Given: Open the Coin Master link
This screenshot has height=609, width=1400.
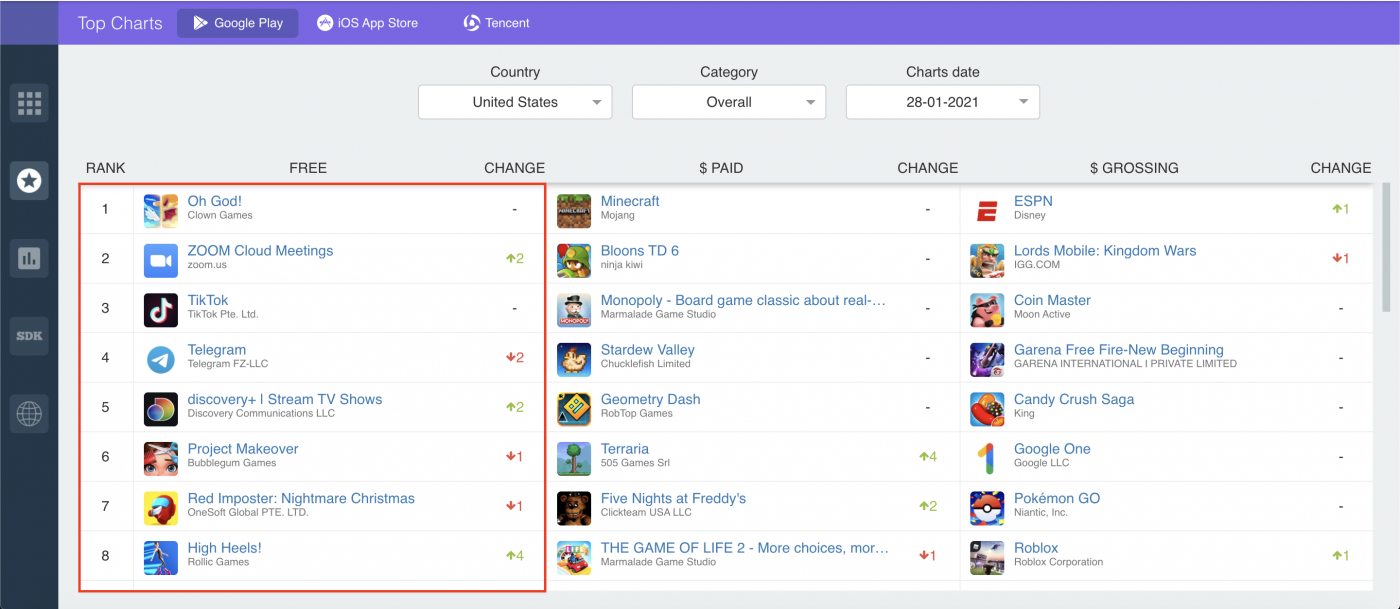Looking at the screenshot, I should pyautogui.click(x=1052, y=300).
